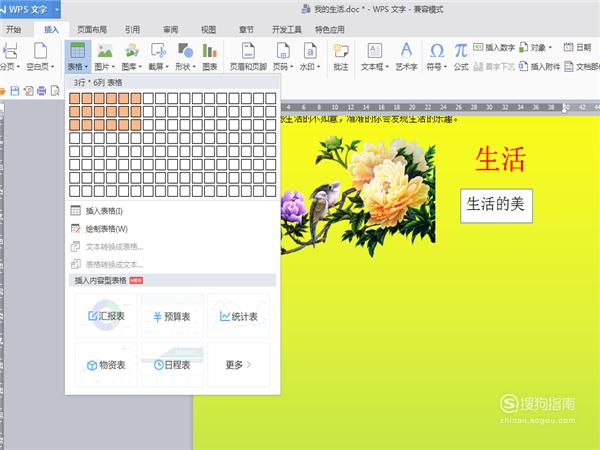Click 更多 for more table templates

tap(238, 365)
